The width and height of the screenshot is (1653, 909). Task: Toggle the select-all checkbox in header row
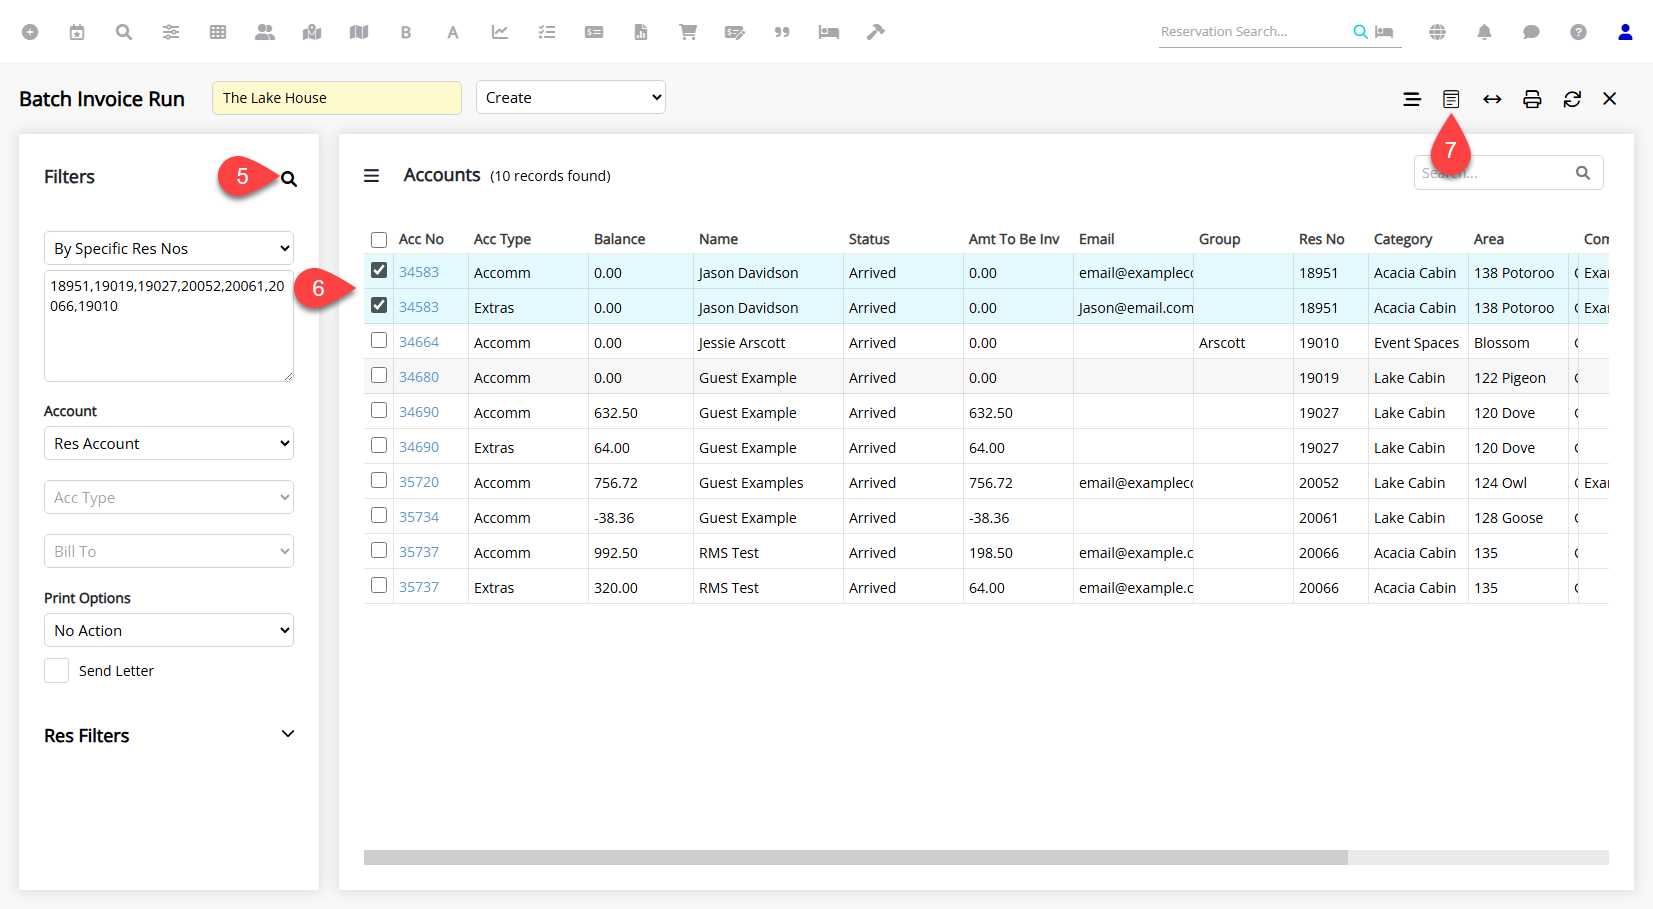click(x=379, y=240)
